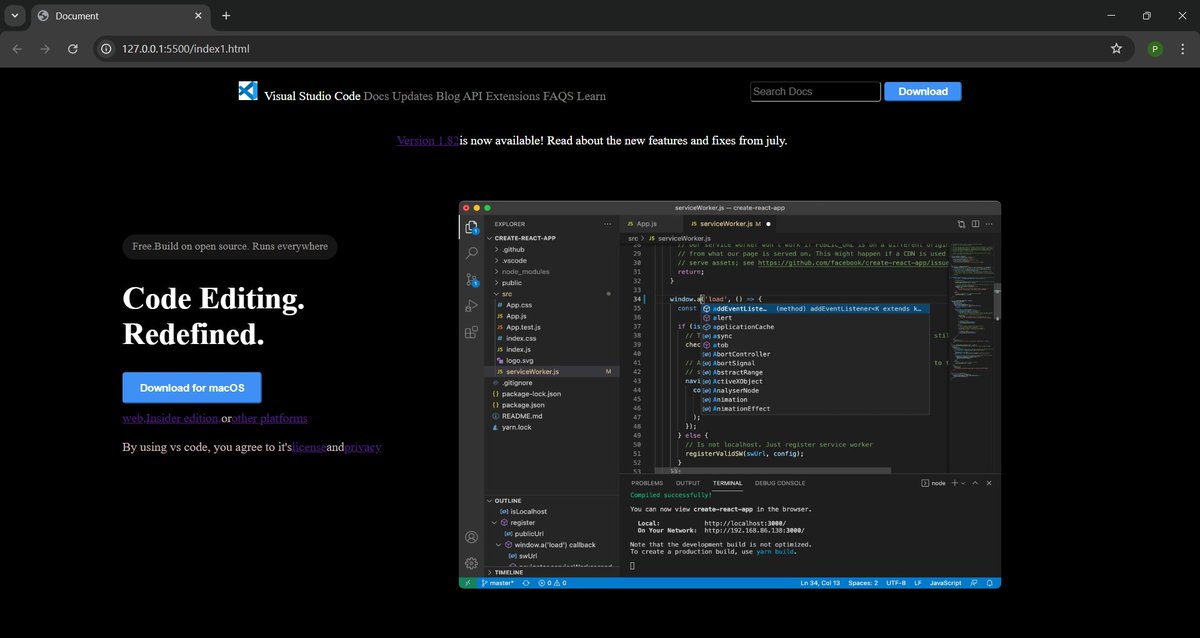
Task: Open the Accounts icon above the settings gear
Action: click(x=471, y=536)
